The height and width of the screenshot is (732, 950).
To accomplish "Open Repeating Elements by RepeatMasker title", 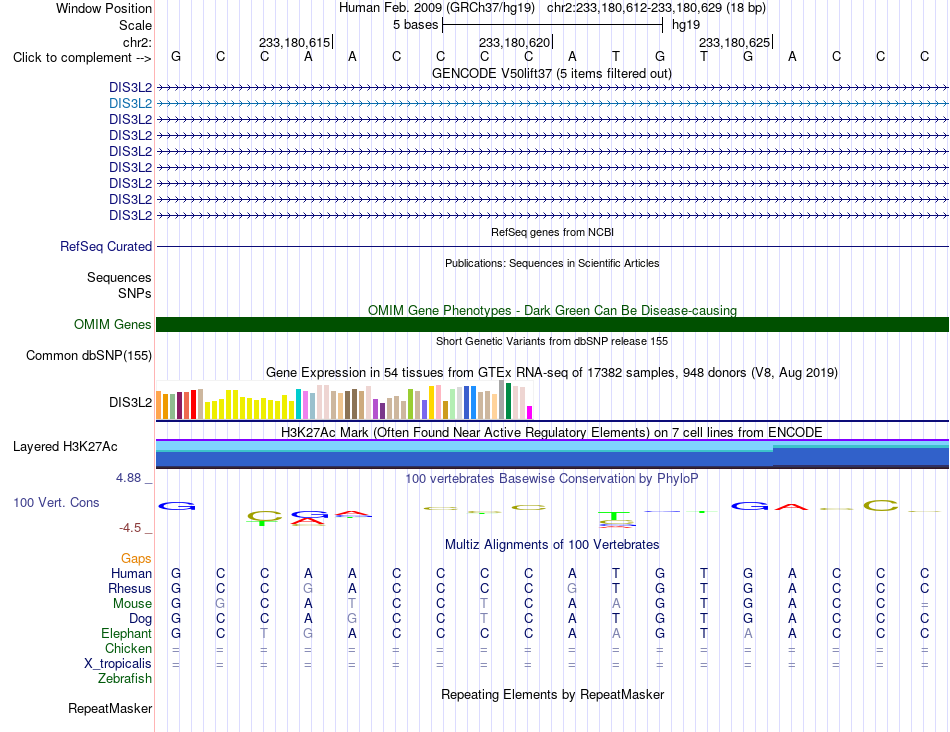I will pyautogui.click(x=552, y=694).
